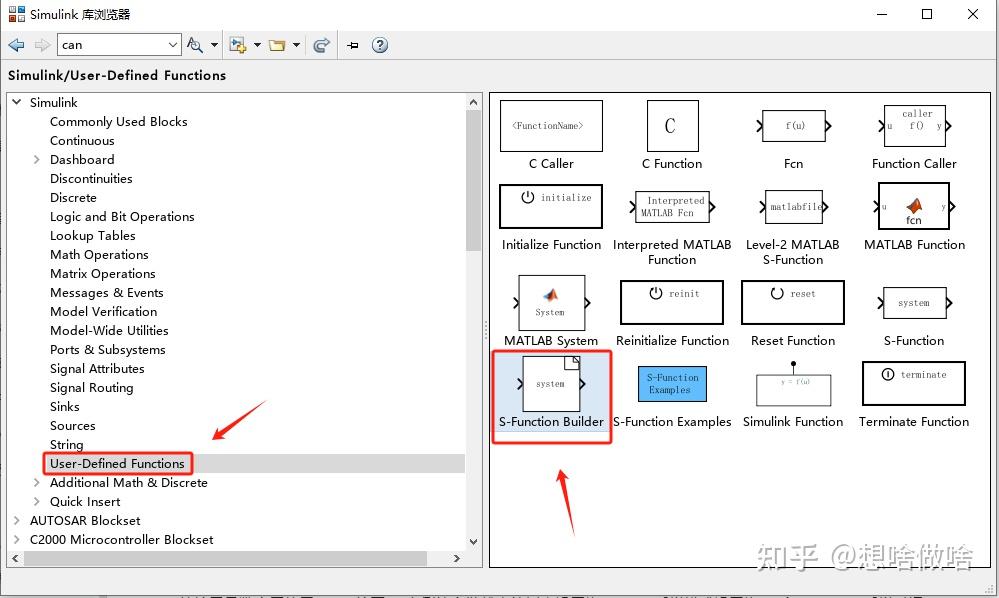Expand the AUTOSAR Blockset node
Viewport: 999px width, 598px height.
coord(17,520)
